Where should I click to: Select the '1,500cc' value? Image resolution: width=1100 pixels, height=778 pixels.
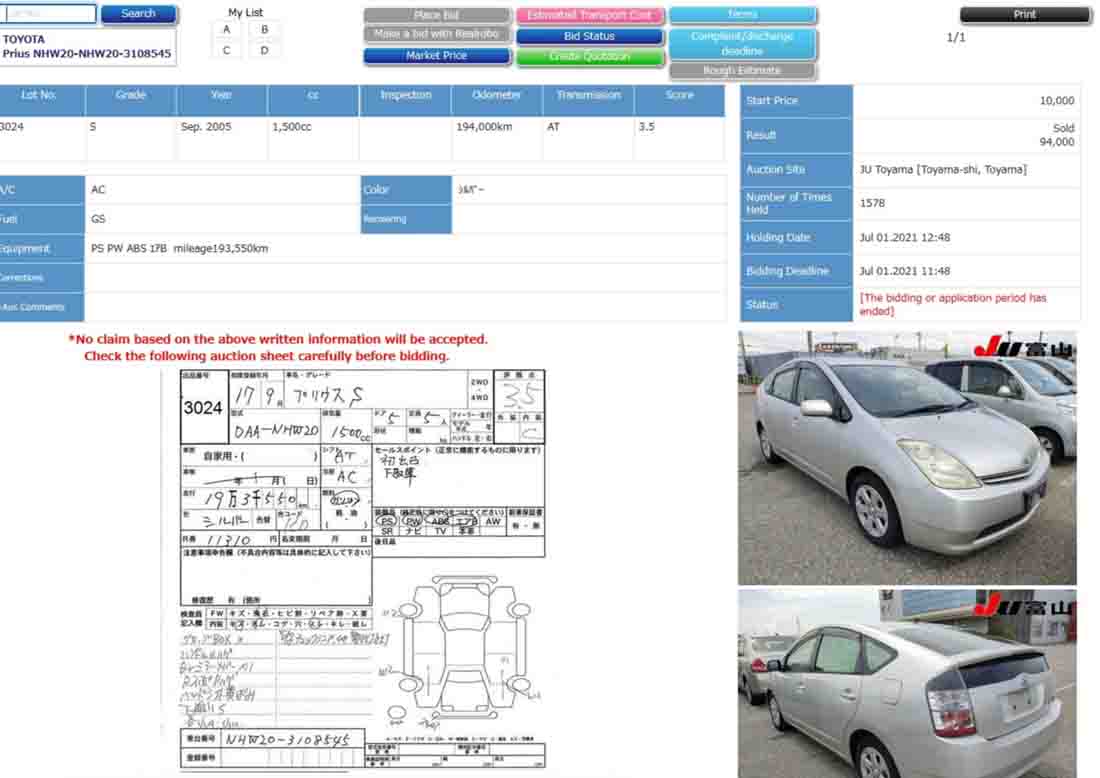point(292,127)
